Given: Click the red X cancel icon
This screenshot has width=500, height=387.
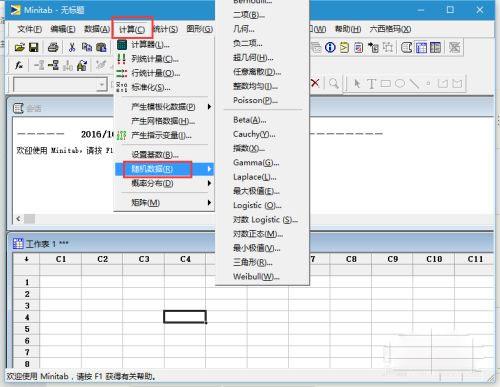Looking at the screenshot, I should click(315, 83).
